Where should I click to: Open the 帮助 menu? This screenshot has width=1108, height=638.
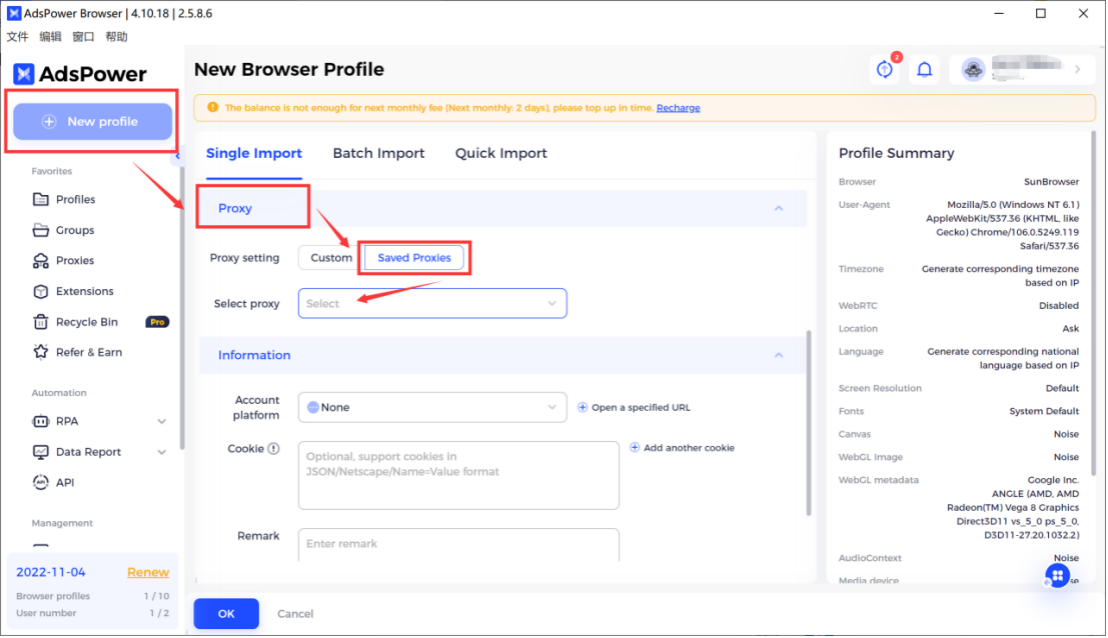point(117,37)
